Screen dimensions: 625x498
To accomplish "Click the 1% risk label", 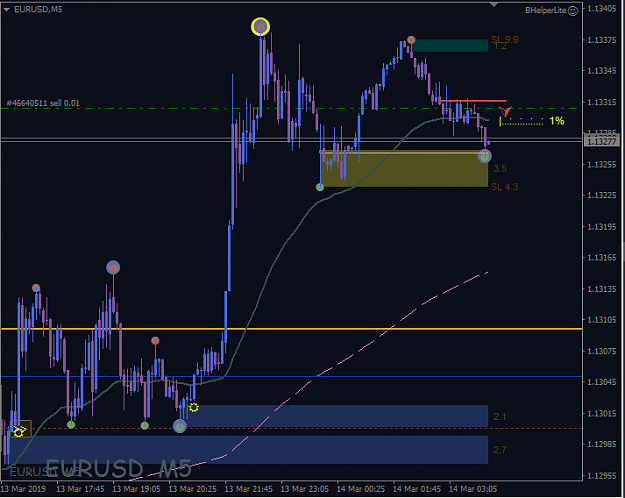I will [x=557, y=121].
